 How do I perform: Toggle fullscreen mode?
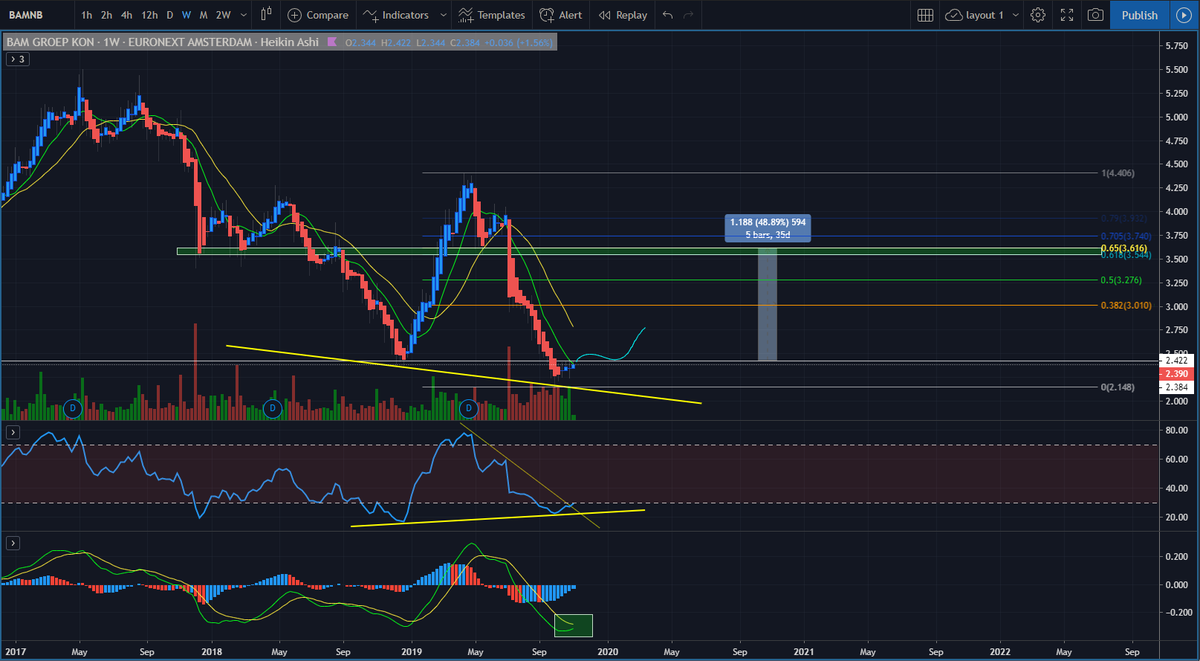[1067, 15]
